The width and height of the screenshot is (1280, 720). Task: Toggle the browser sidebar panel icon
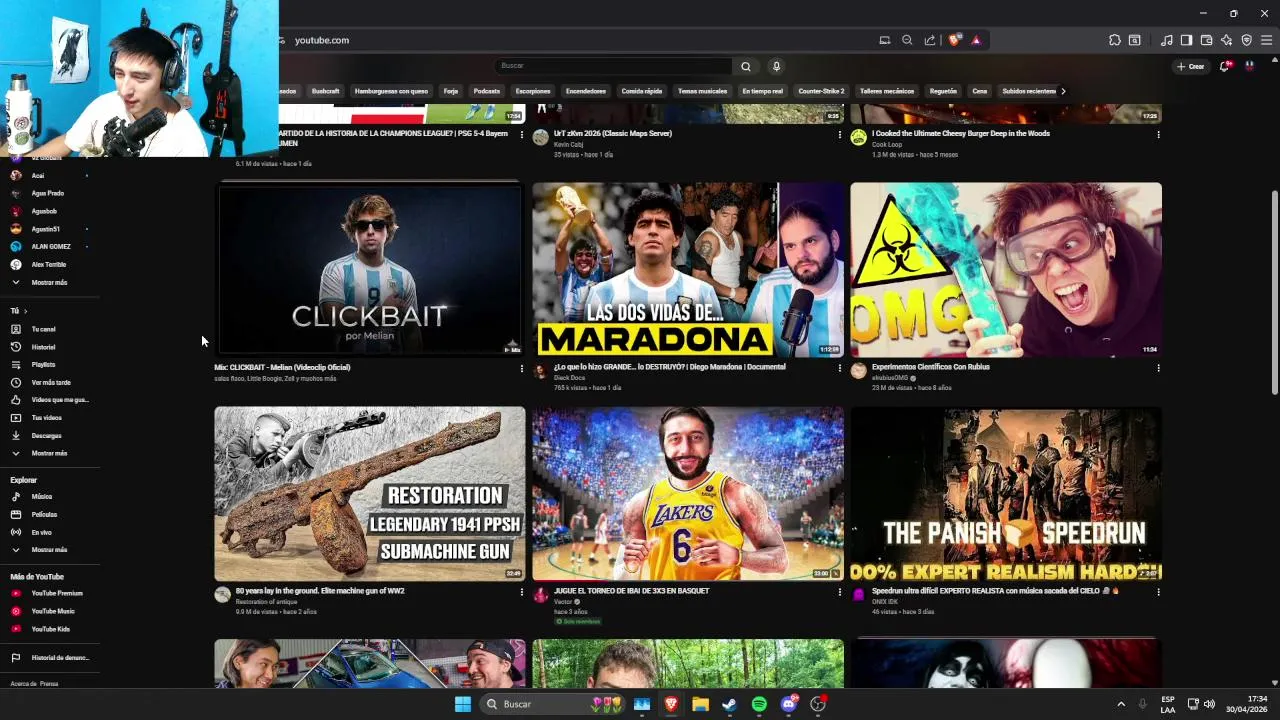pos(1186,40)
